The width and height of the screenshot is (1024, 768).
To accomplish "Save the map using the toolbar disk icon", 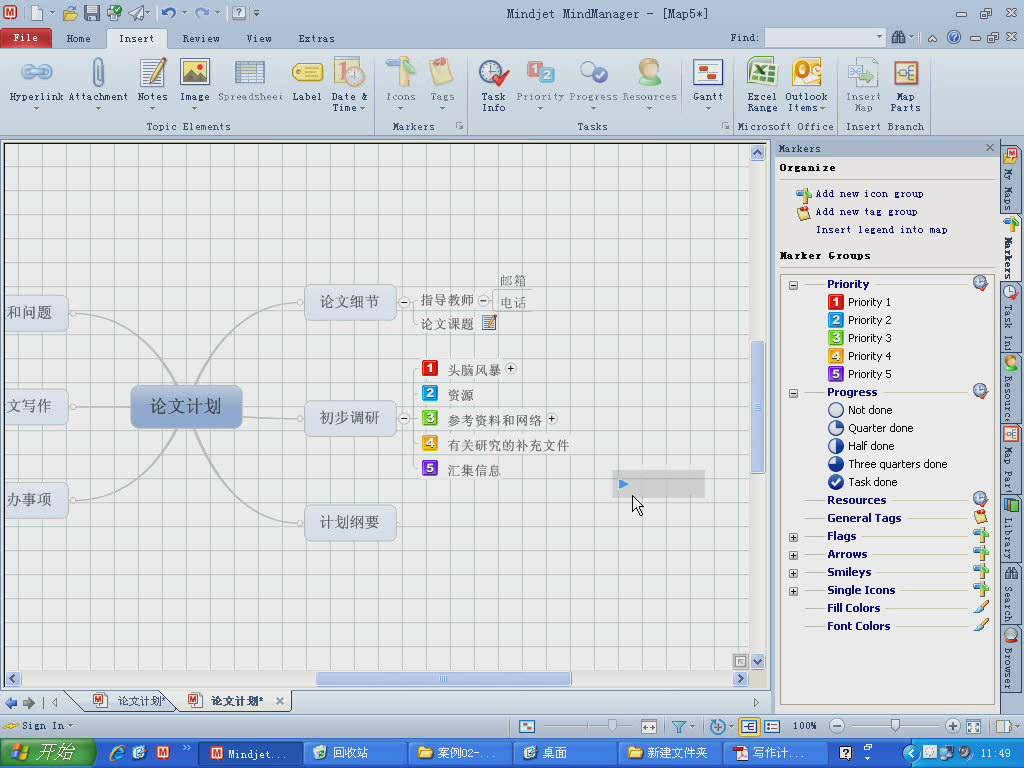I will (x=91, y=12).
